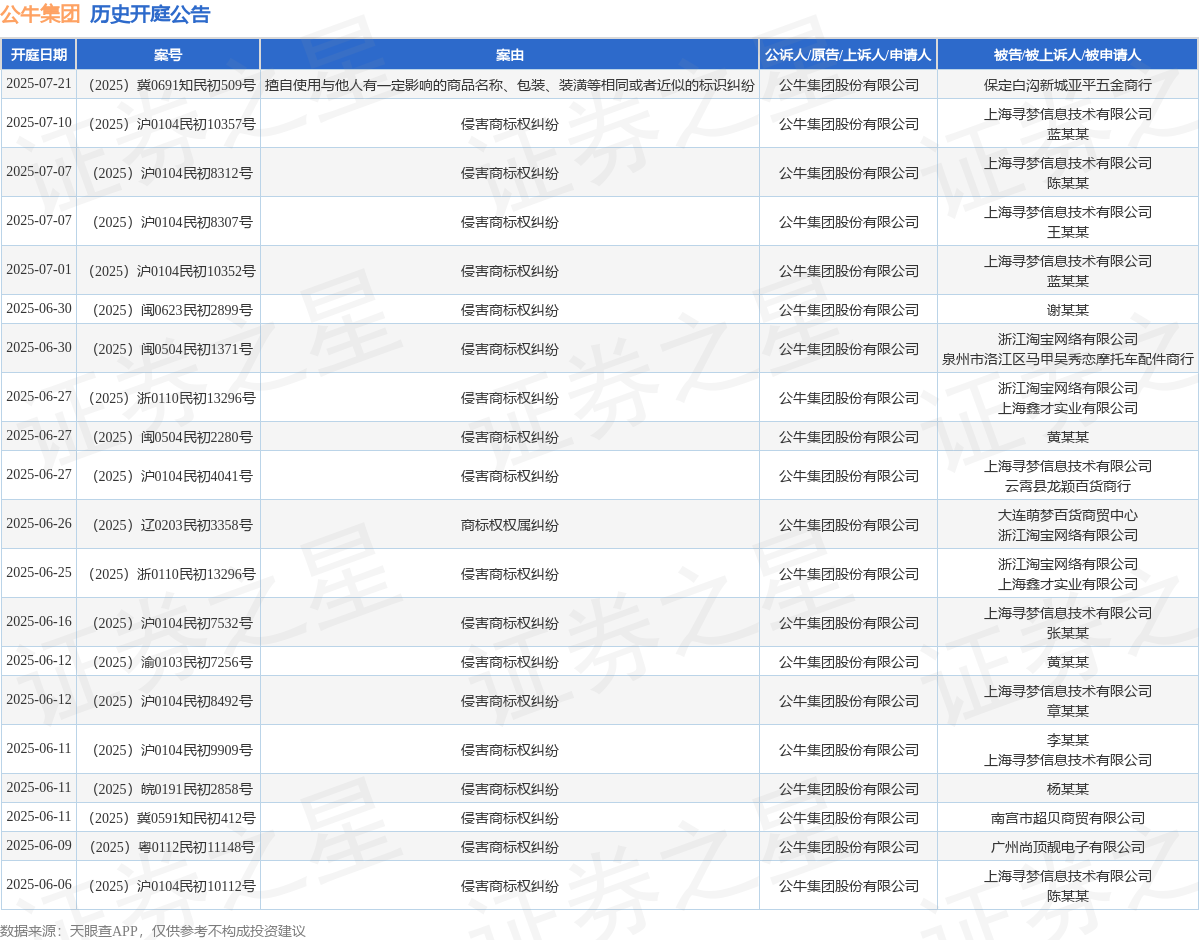
Task: Click the date 2025-07-21
Action: pyautogui.click(x=39, y=84)
